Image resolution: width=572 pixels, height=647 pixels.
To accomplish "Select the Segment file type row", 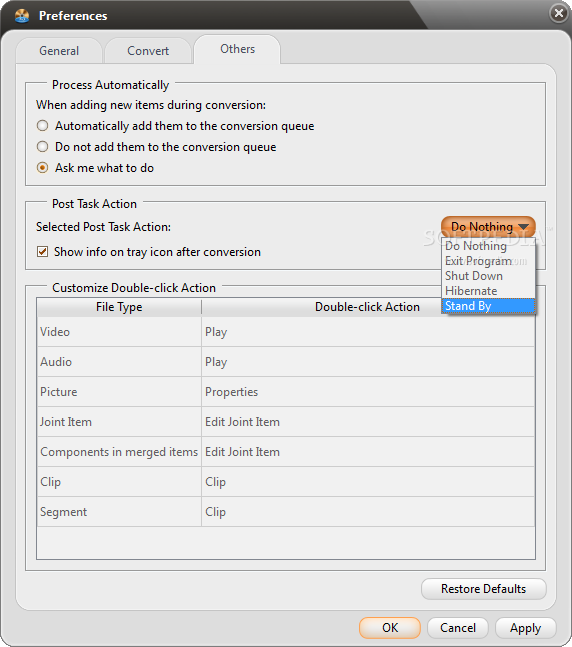I will [119, 512].
